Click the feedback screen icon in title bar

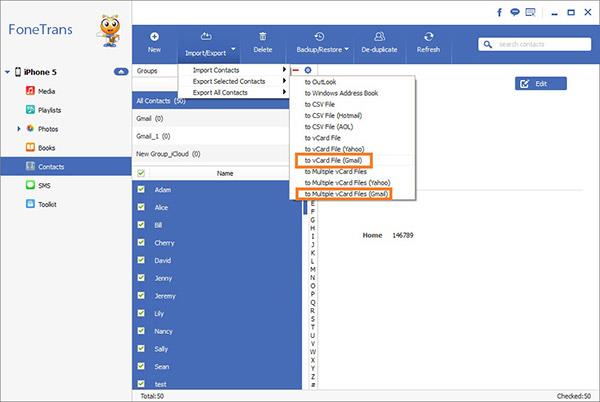530,13
